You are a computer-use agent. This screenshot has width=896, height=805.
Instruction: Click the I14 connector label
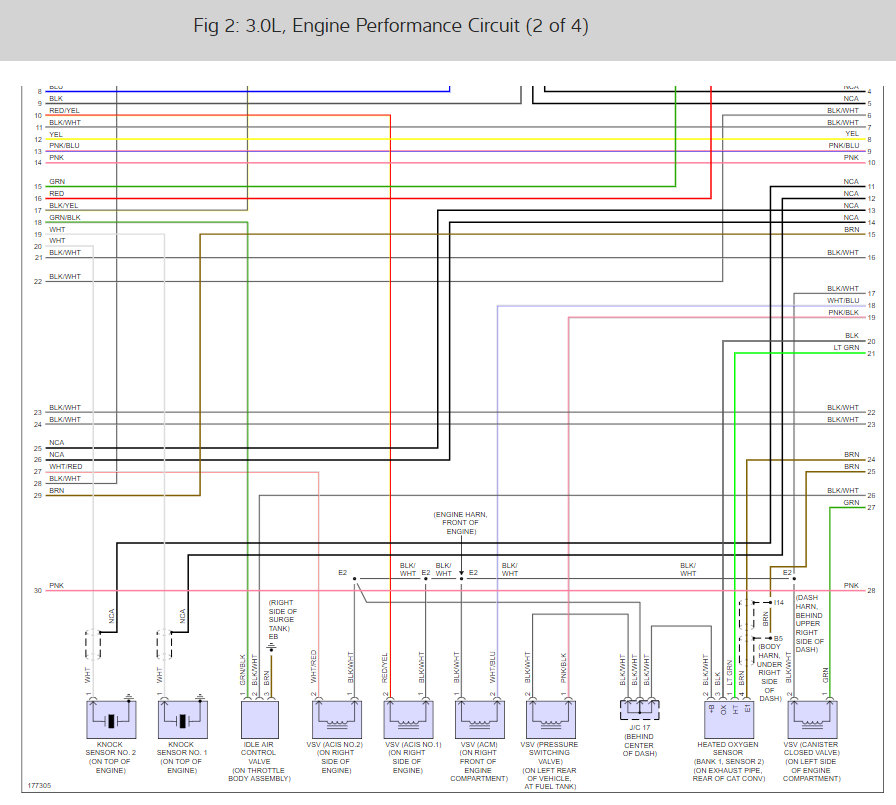(x=779, y=603)
